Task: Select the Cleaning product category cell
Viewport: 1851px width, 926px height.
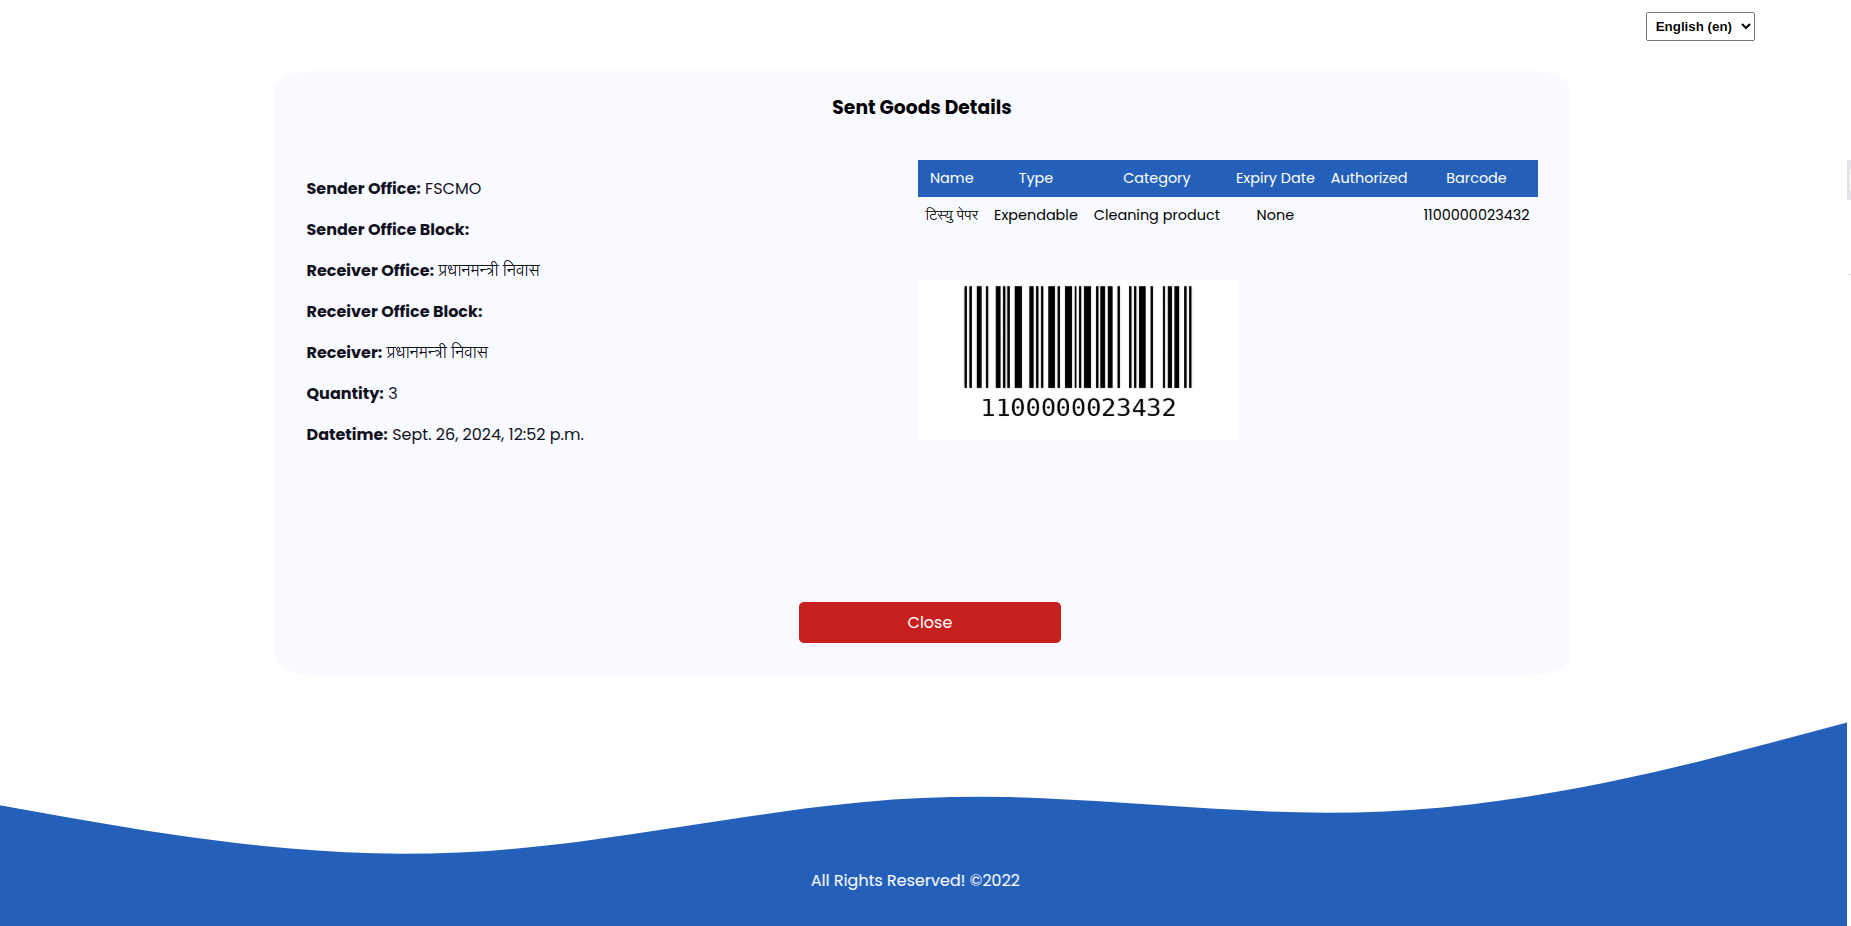Action: (1156, 215)
